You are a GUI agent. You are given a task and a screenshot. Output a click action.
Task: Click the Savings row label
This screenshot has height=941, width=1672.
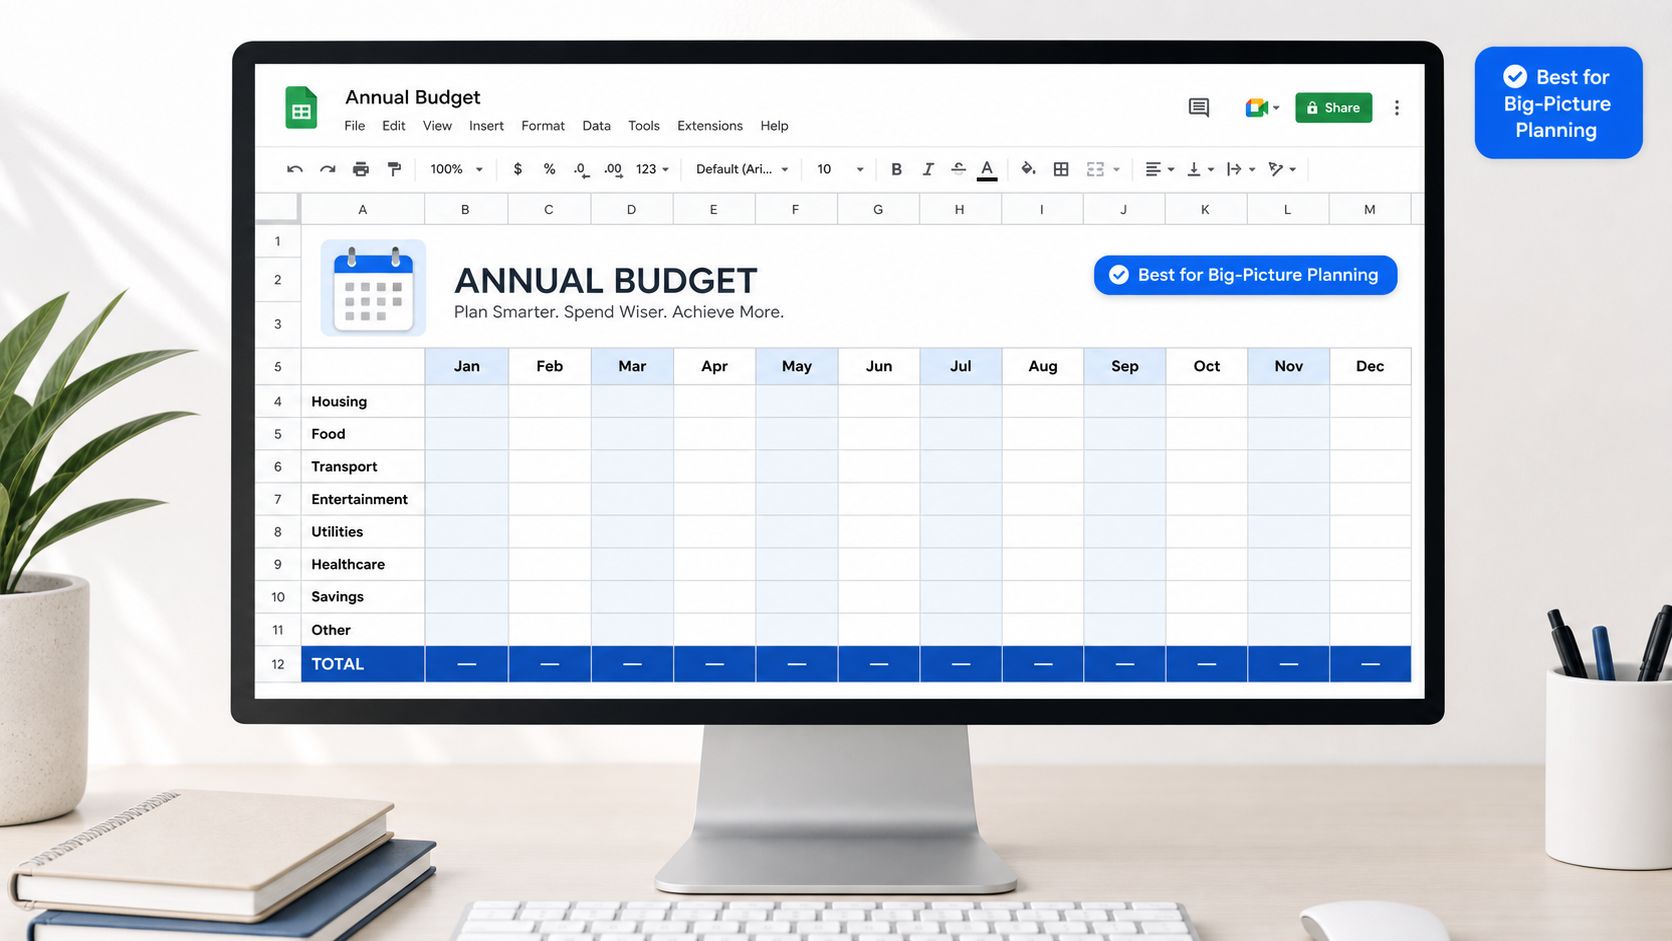(x=337, y=597)
